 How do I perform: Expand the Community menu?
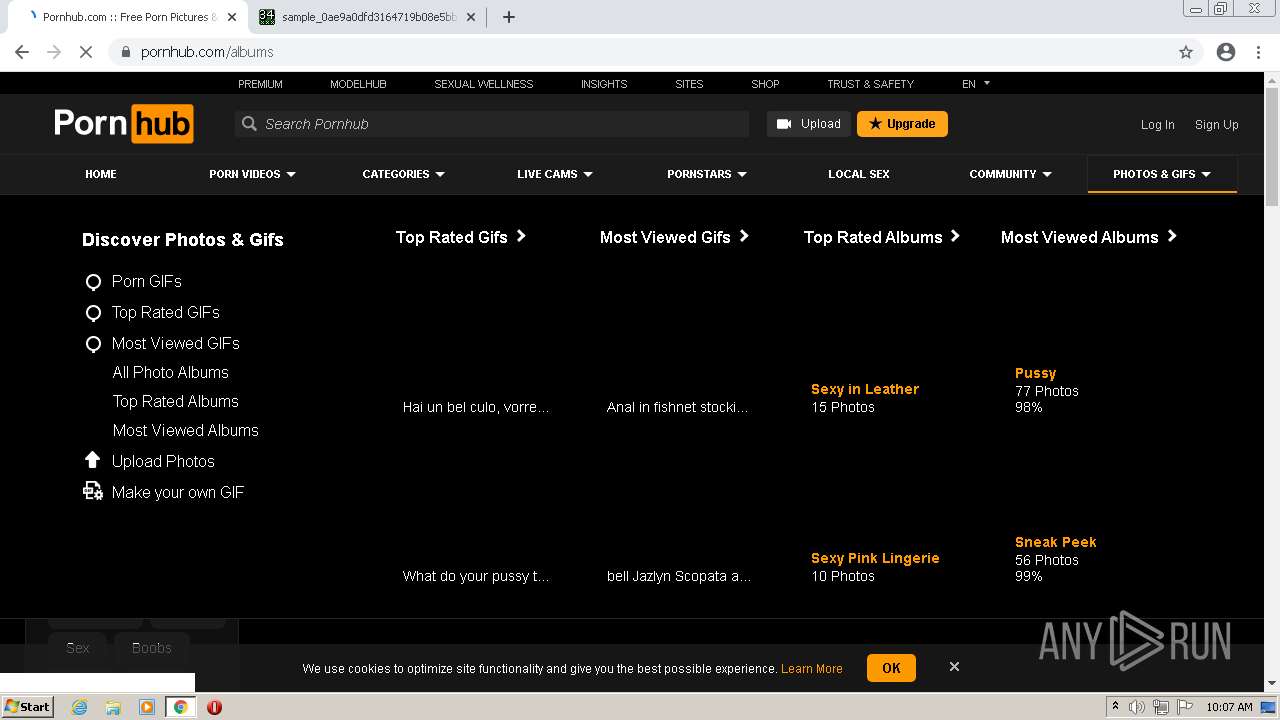[1010, 174]
